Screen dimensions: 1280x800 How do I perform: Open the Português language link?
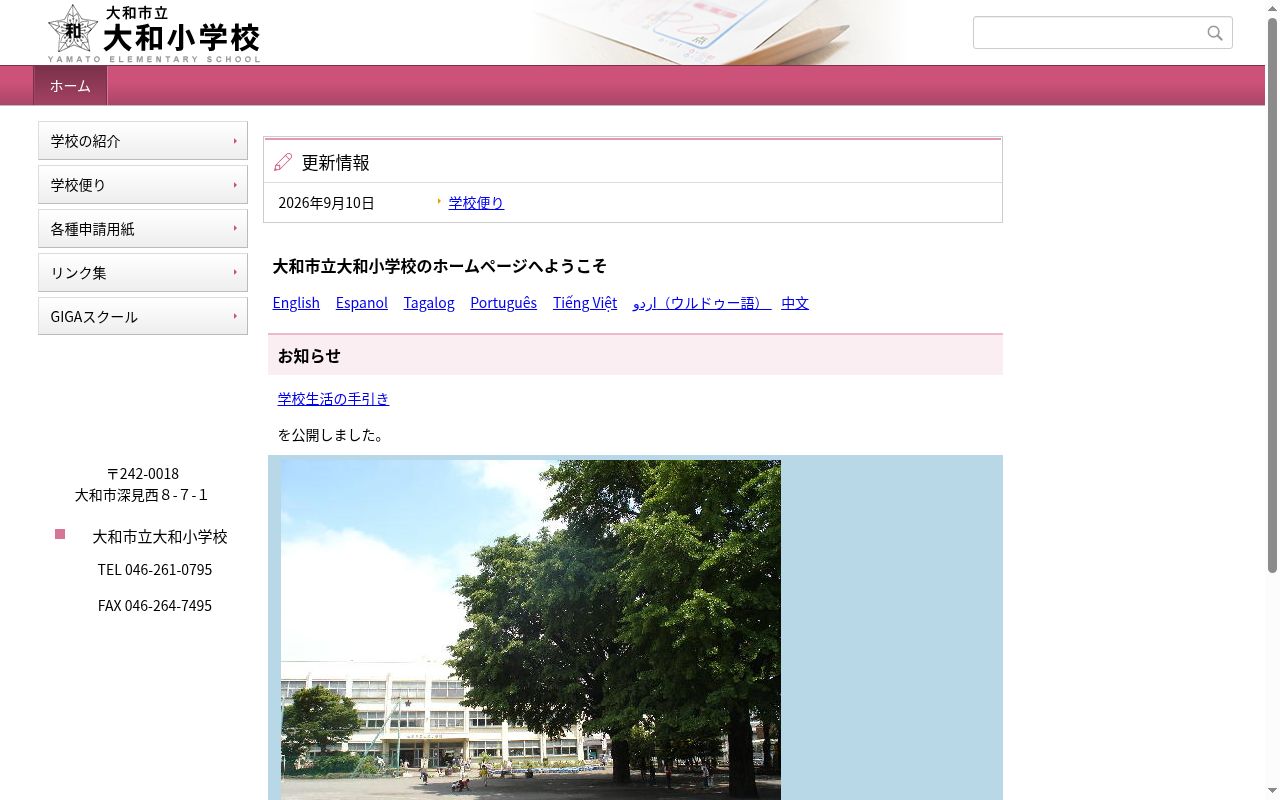click(504, 303)
